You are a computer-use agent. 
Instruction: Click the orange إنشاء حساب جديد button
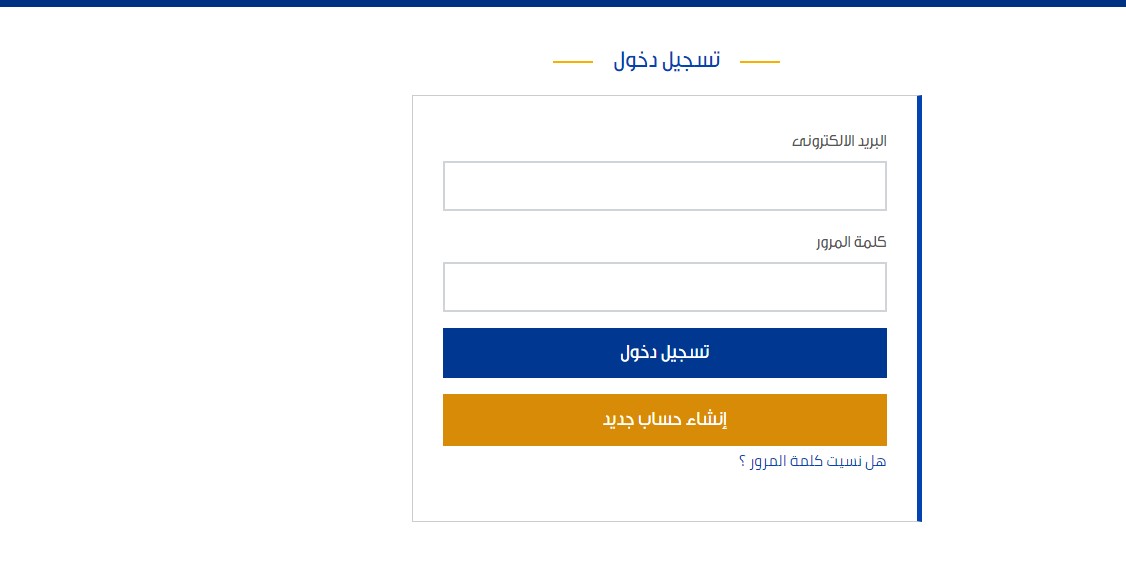664,420
